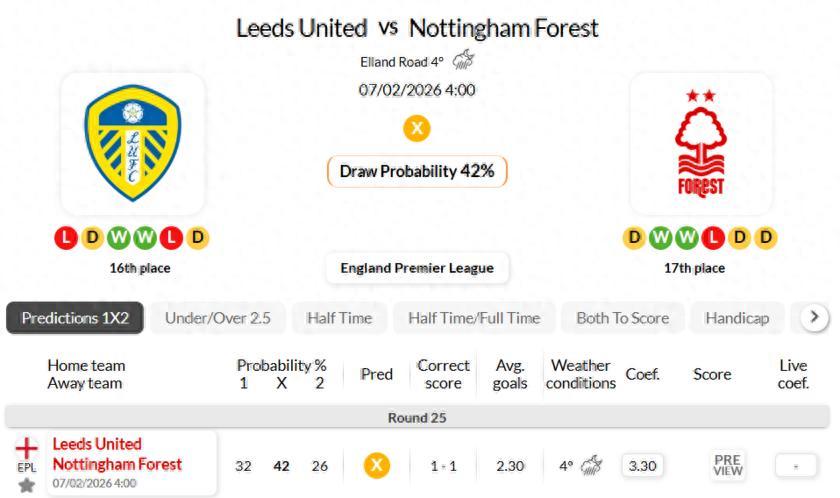This screenshot has height=498, width=840.
Task: Click the England flag EPL icon
Action: 26,449
